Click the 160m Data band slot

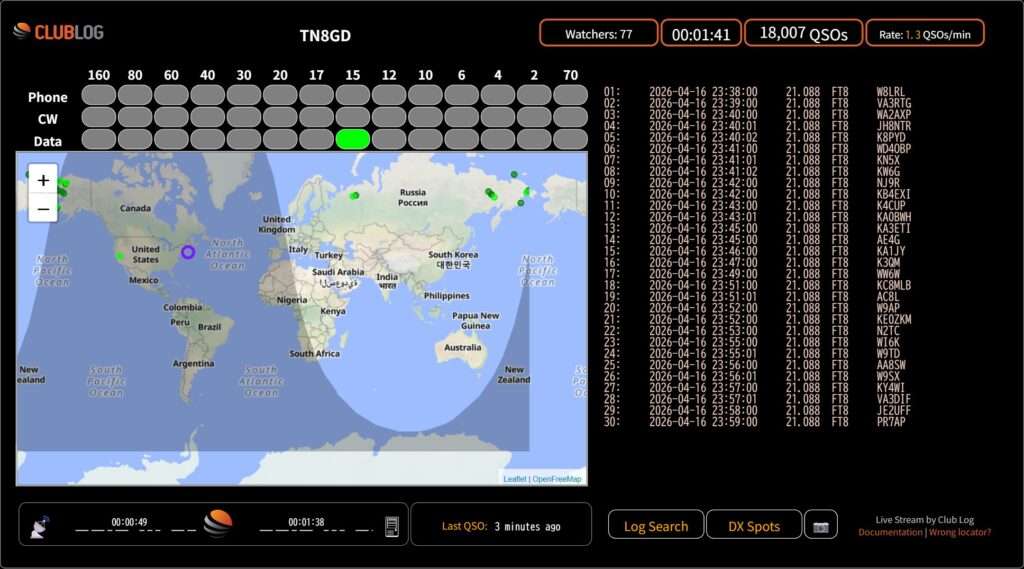tap(98, 140)
